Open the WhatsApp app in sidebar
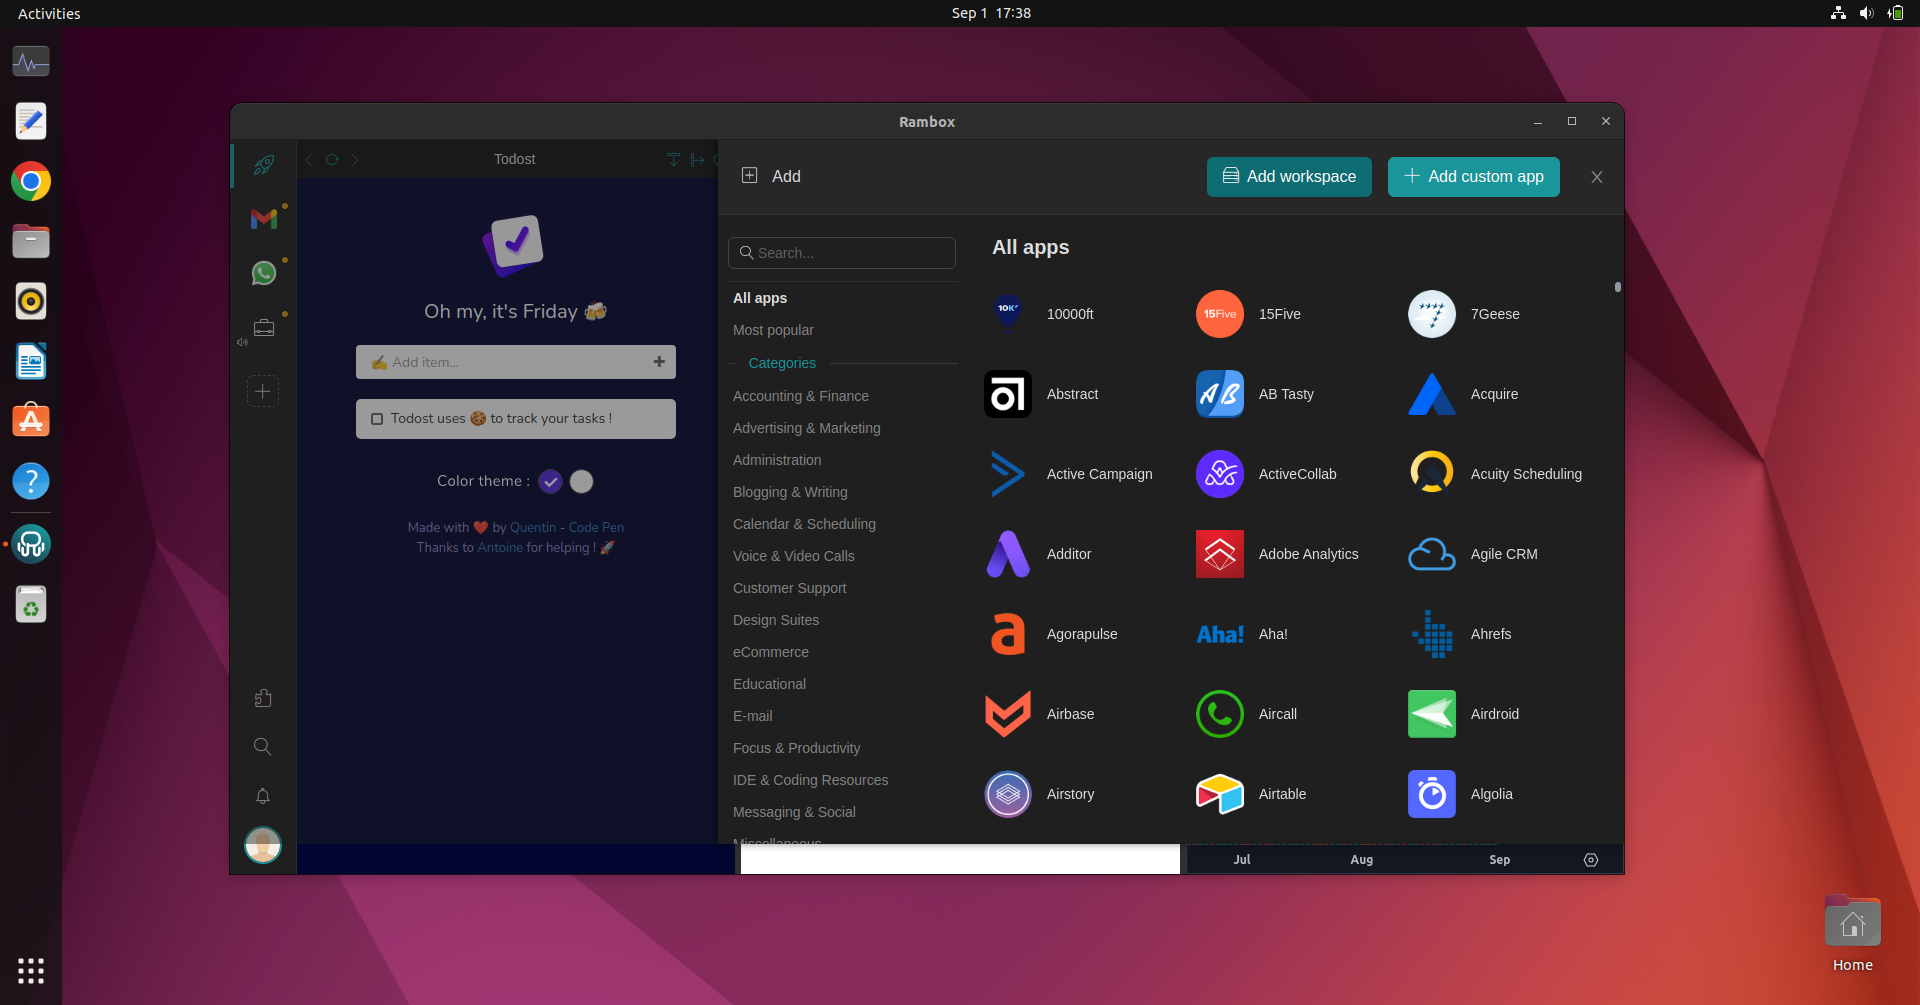The width and height of the screenshot is (1920, 1005). (x=263, y=273)
